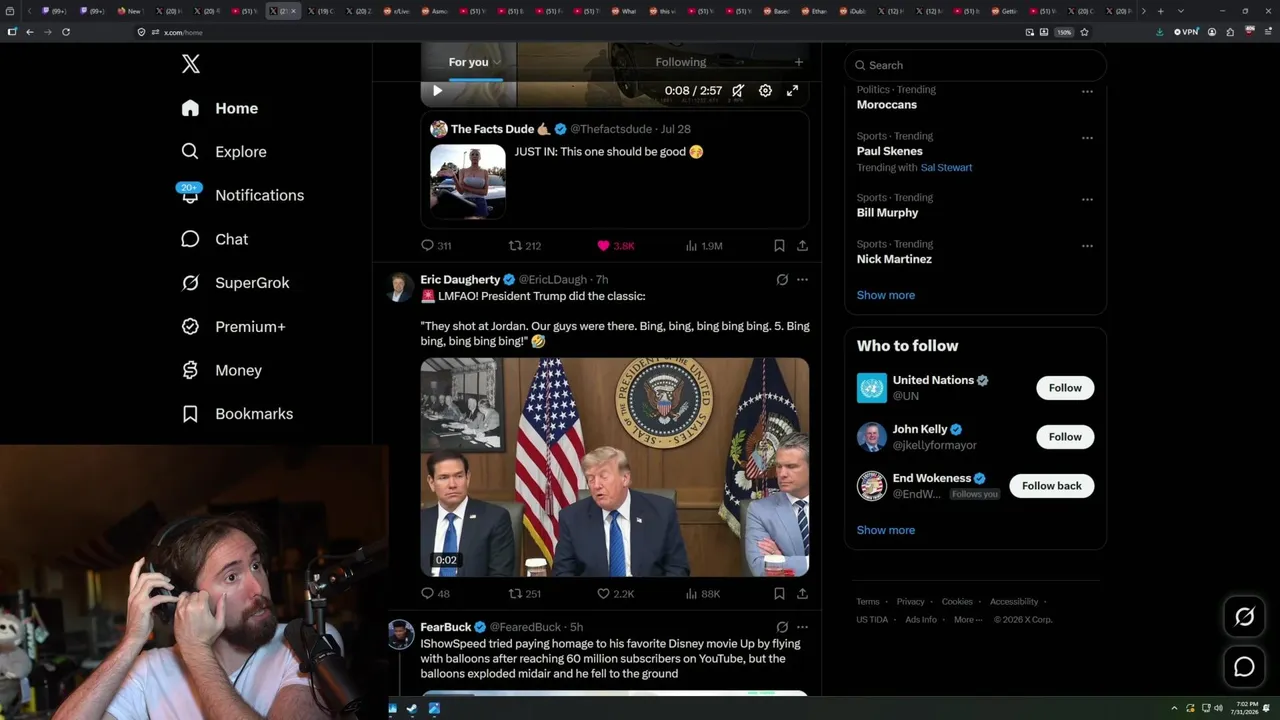Open video player settings gear
Image resolution: width=1280 pixels, height=720 pixels.
tap(765, 91)
